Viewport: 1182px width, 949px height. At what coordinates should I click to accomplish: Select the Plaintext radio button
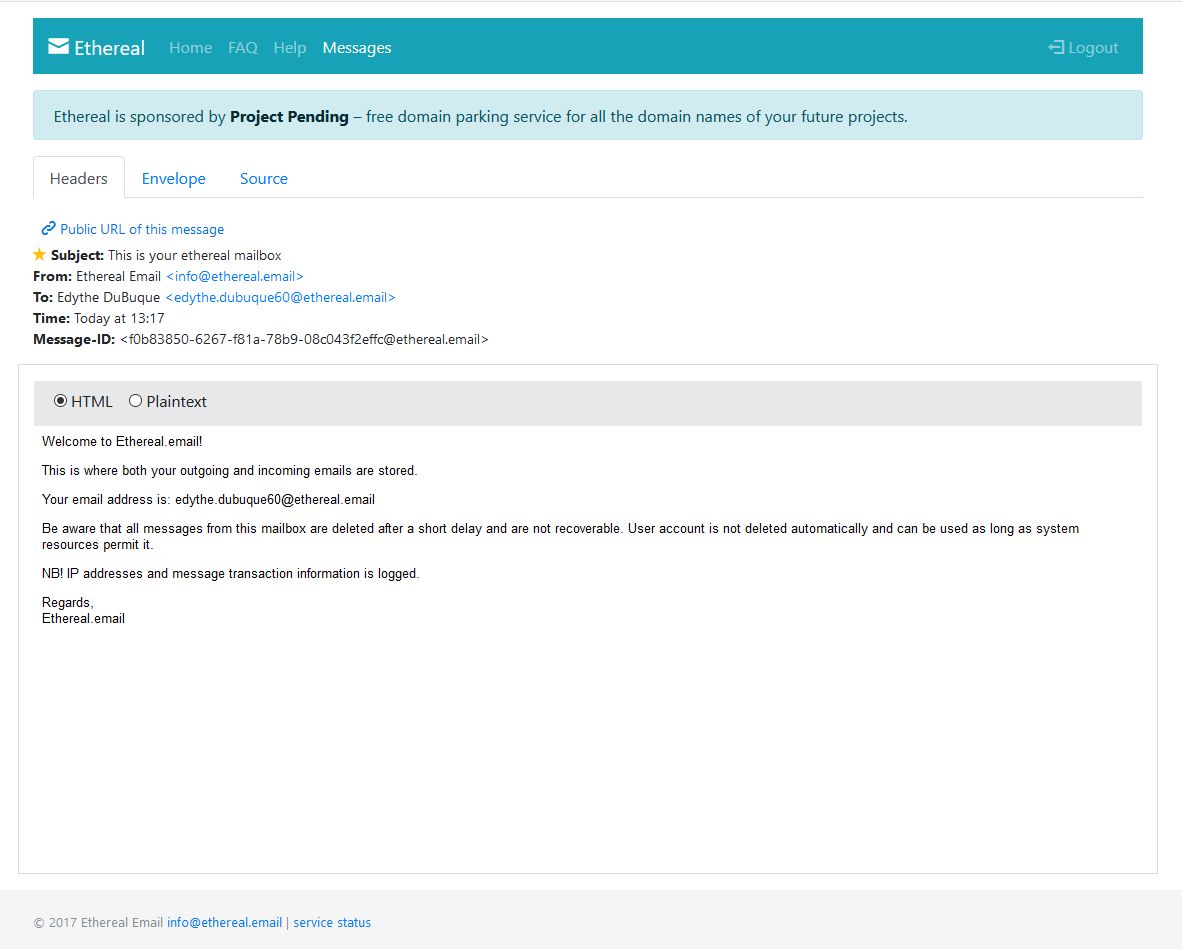[135, 400]
